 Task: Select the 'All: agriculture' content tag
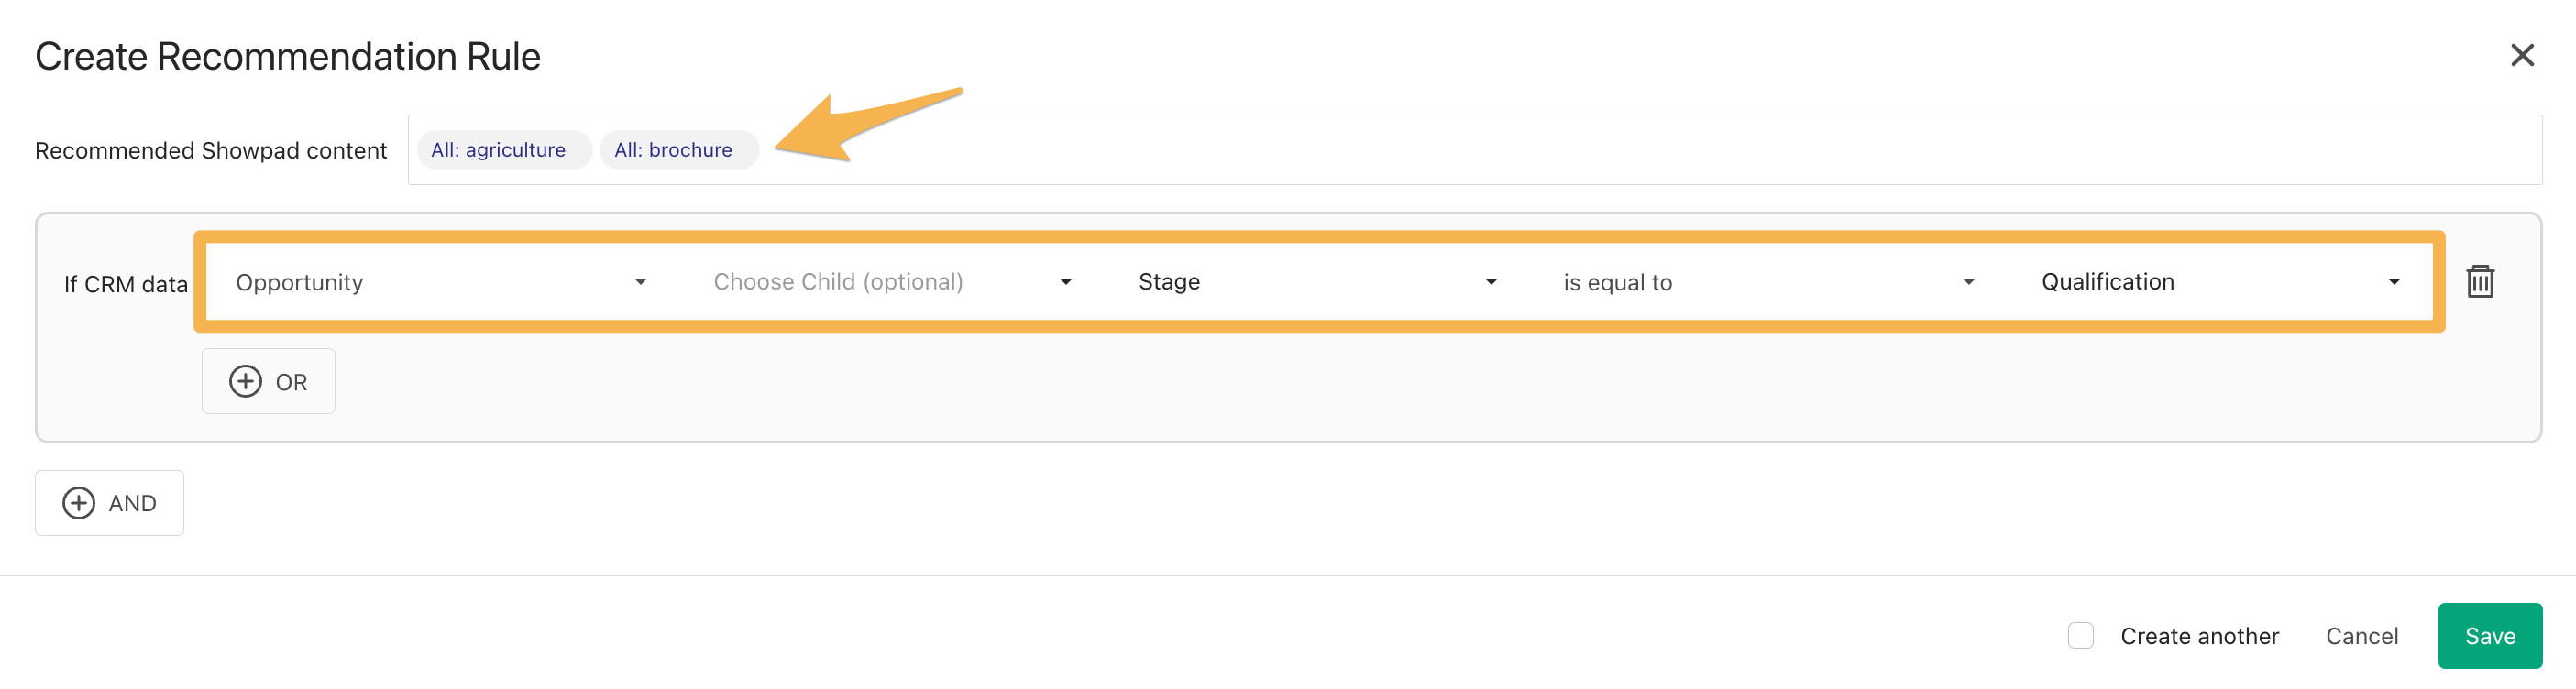[x=498, y=150]
